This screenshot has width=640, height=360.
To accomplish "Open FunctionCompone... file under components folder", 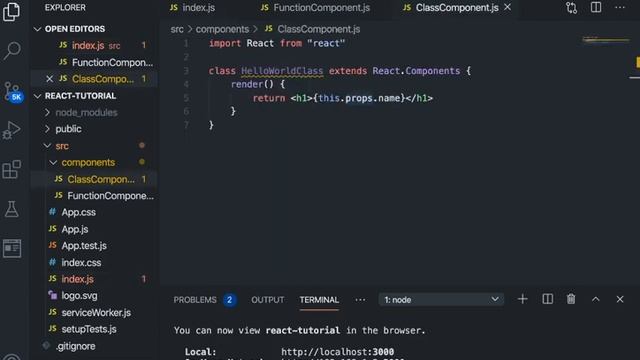I will (94, 196).
